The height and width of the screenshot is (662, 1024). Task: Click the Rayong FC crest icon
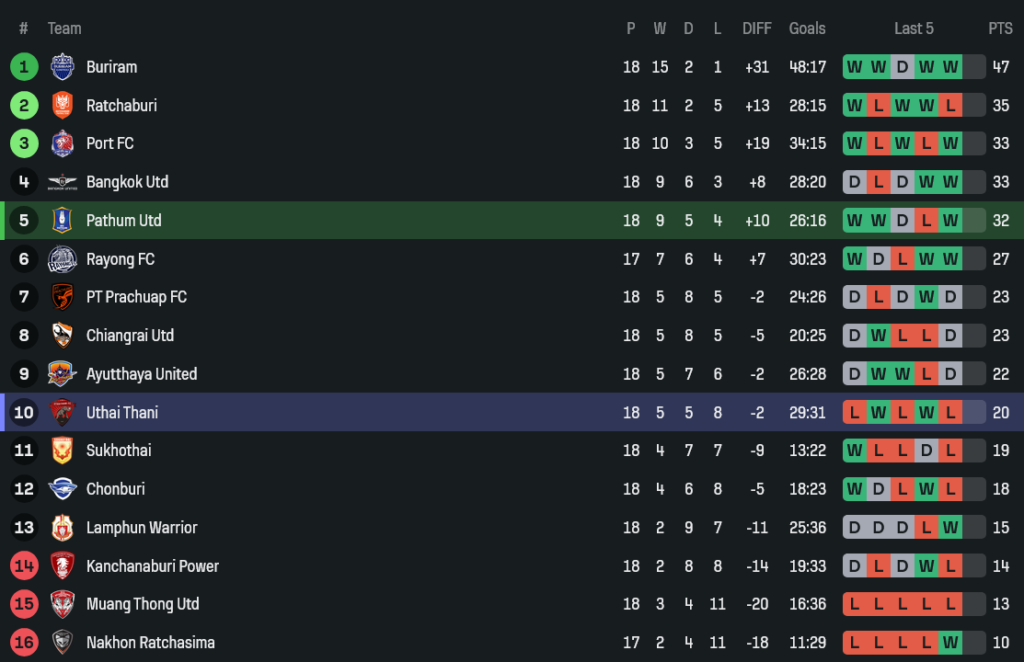point(62,259)
